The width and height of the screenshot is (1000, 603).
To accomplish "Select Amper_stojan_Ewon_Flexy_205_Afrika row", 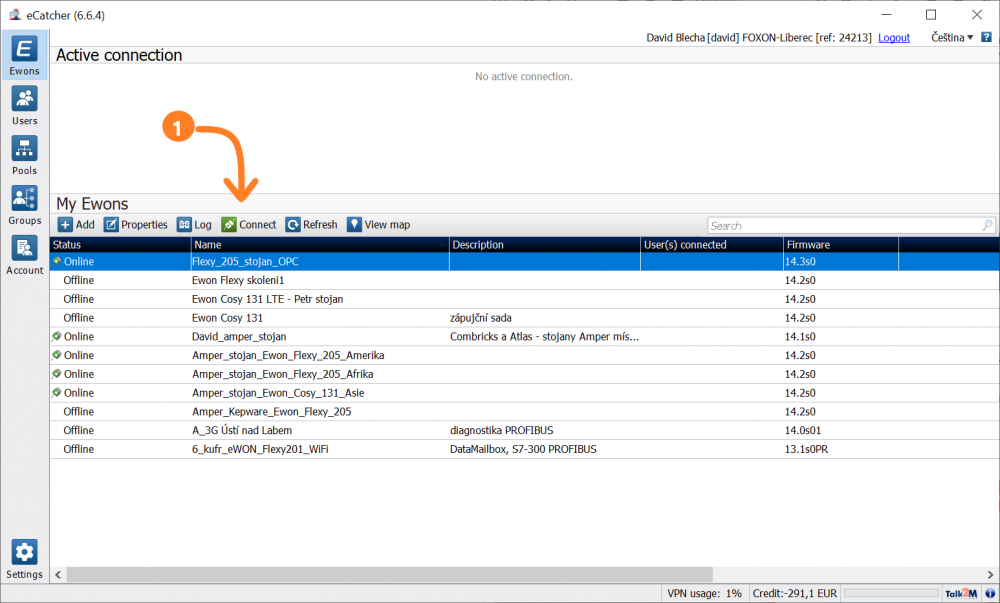I will [x=524, y=374].
